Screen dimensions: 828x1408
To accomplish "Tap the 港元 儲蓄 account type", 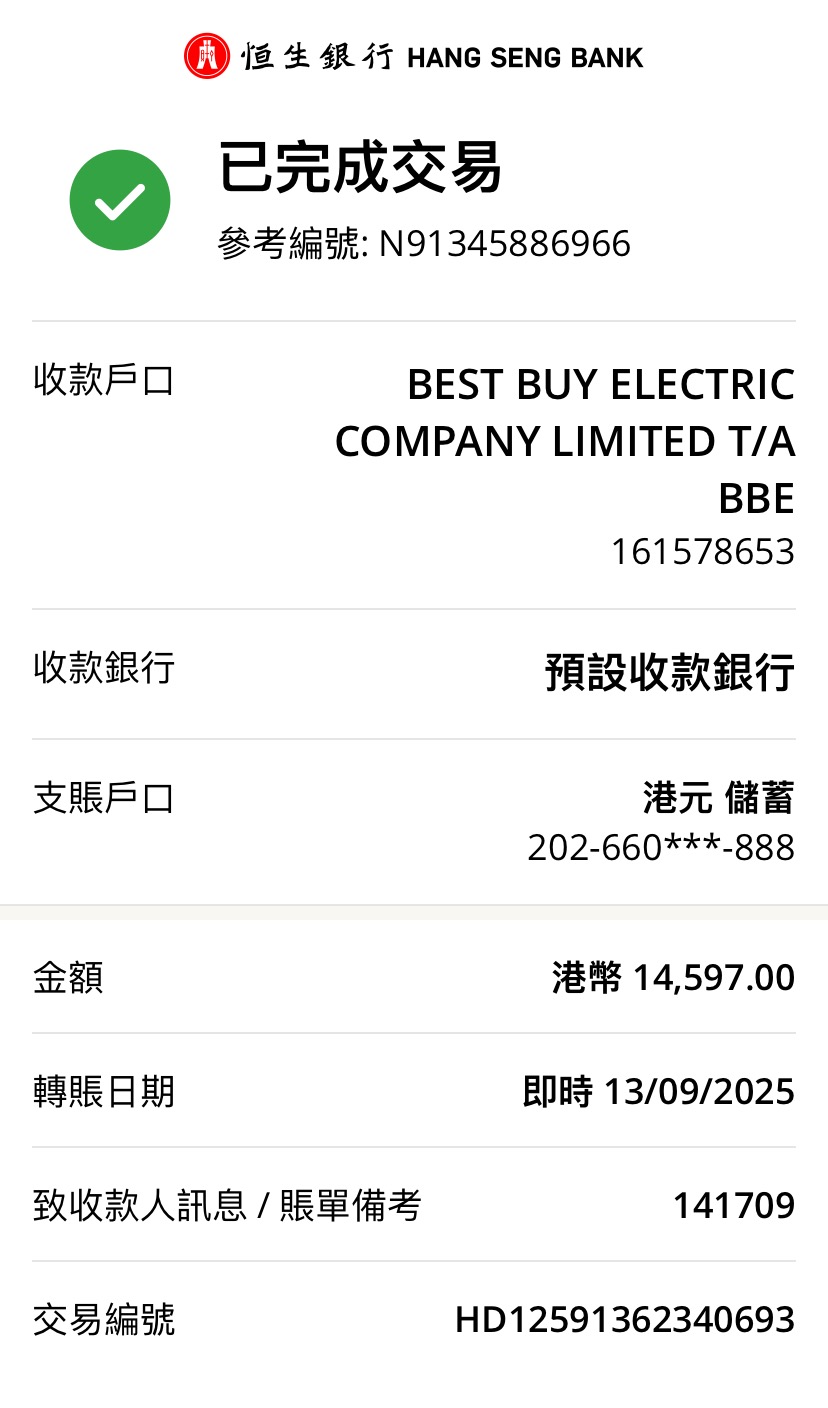I will 718,798.
